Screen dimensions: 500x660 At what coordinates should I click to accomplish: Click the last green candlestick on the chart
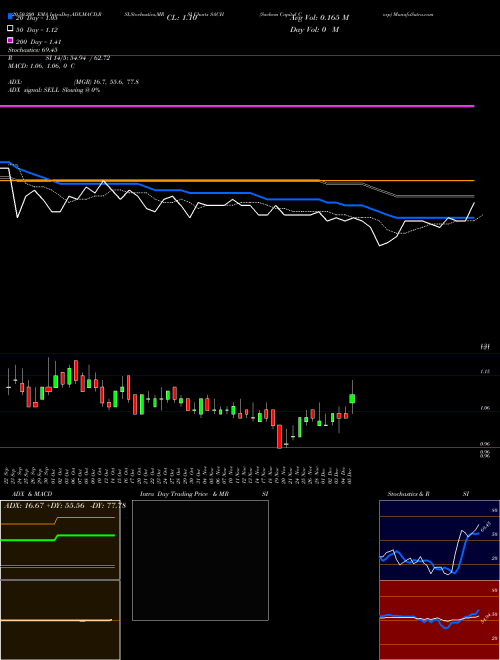point(352,399)
